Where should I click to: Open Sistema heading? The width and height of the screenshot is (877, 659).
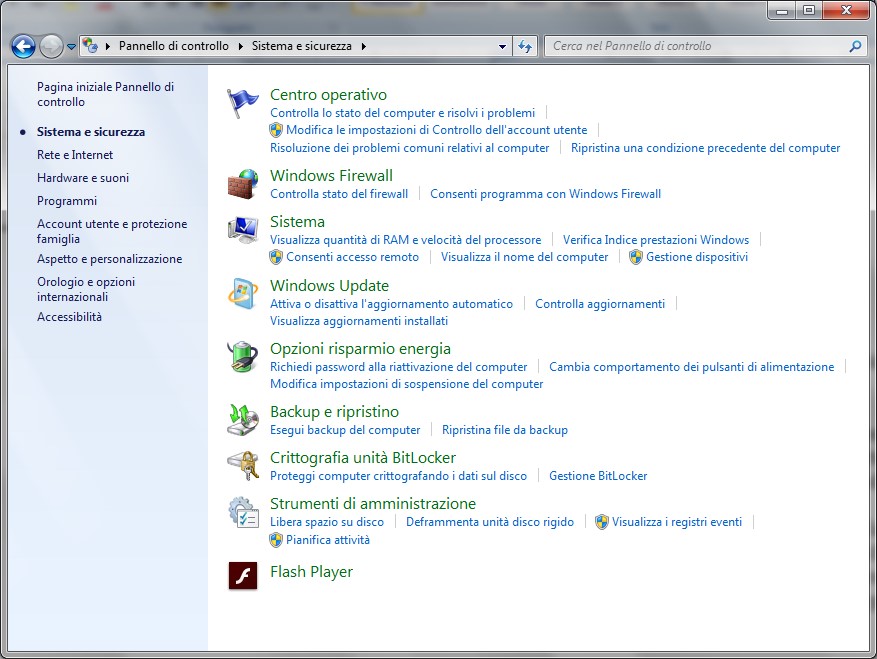[297, 222]
